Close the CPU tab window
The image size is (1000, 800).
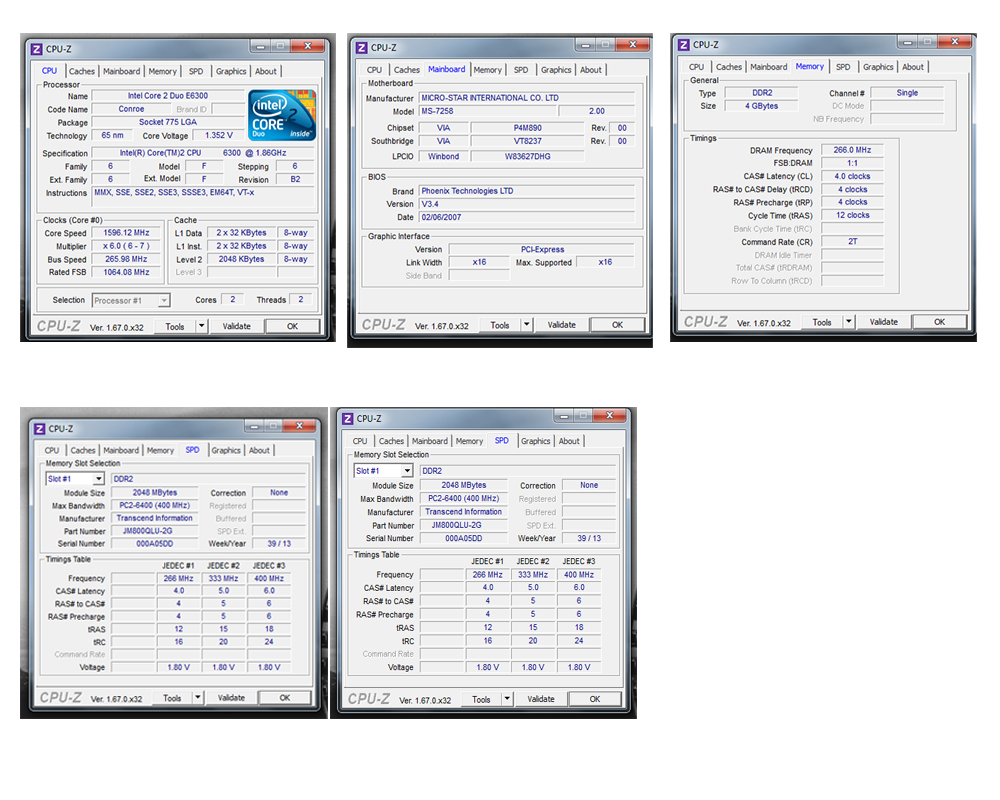308,47
